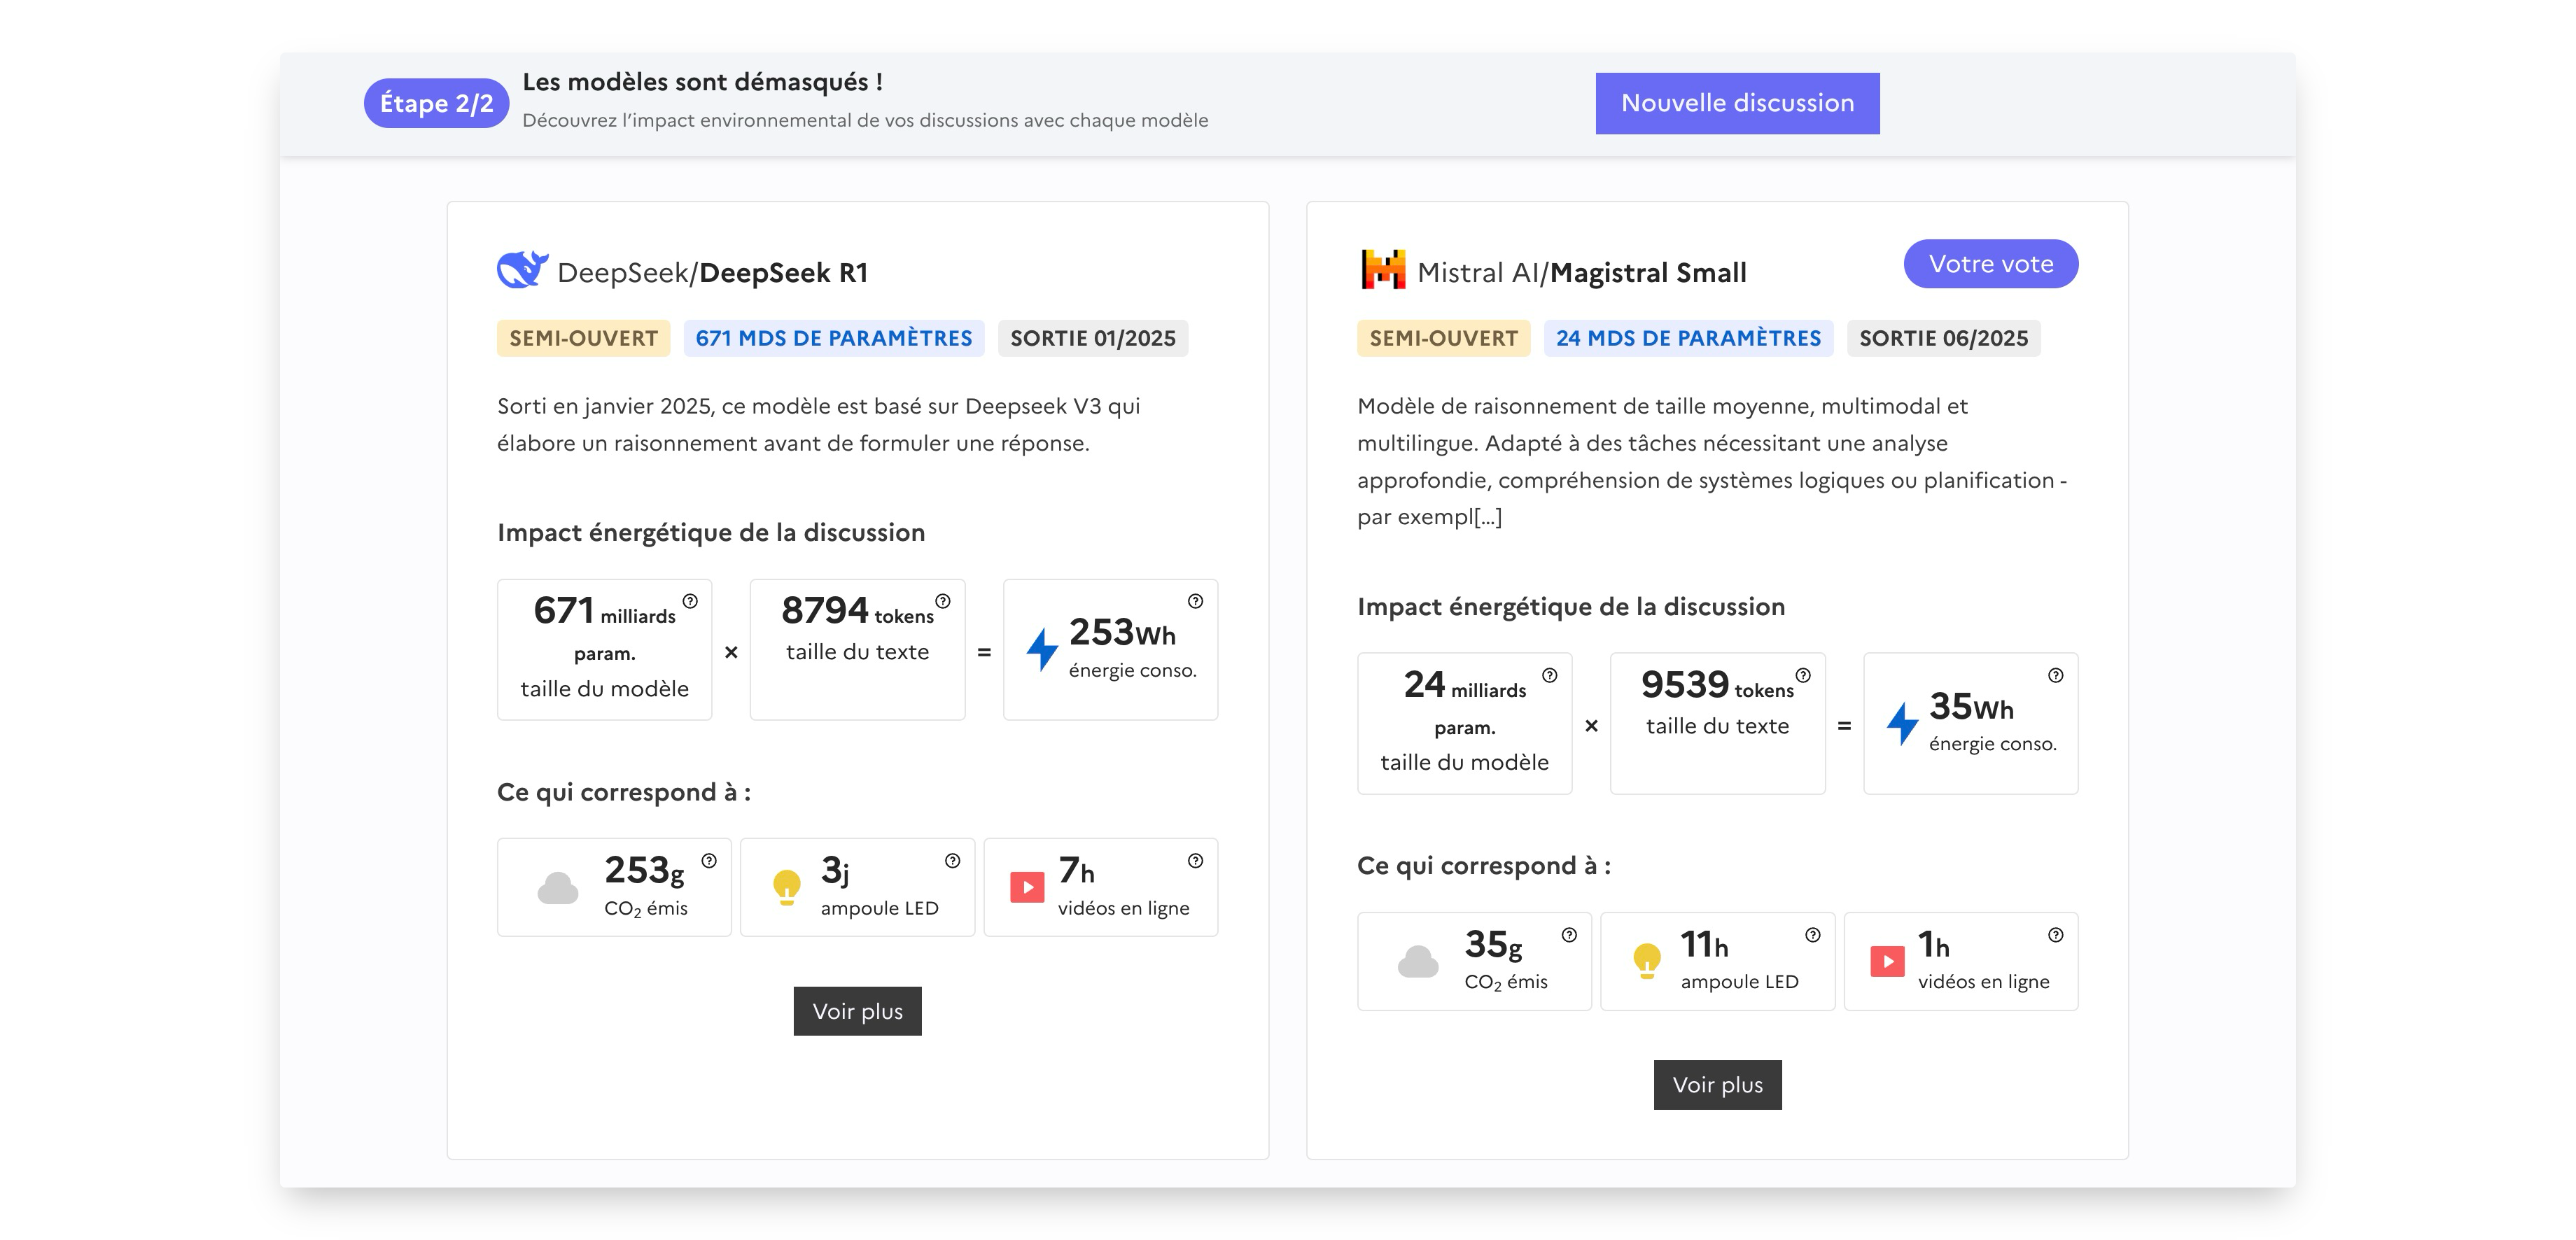The image size is (2576, 1240).
Task: Click 'Découvrez l'impact environnemental' subtitle
Action: (865, 120)
